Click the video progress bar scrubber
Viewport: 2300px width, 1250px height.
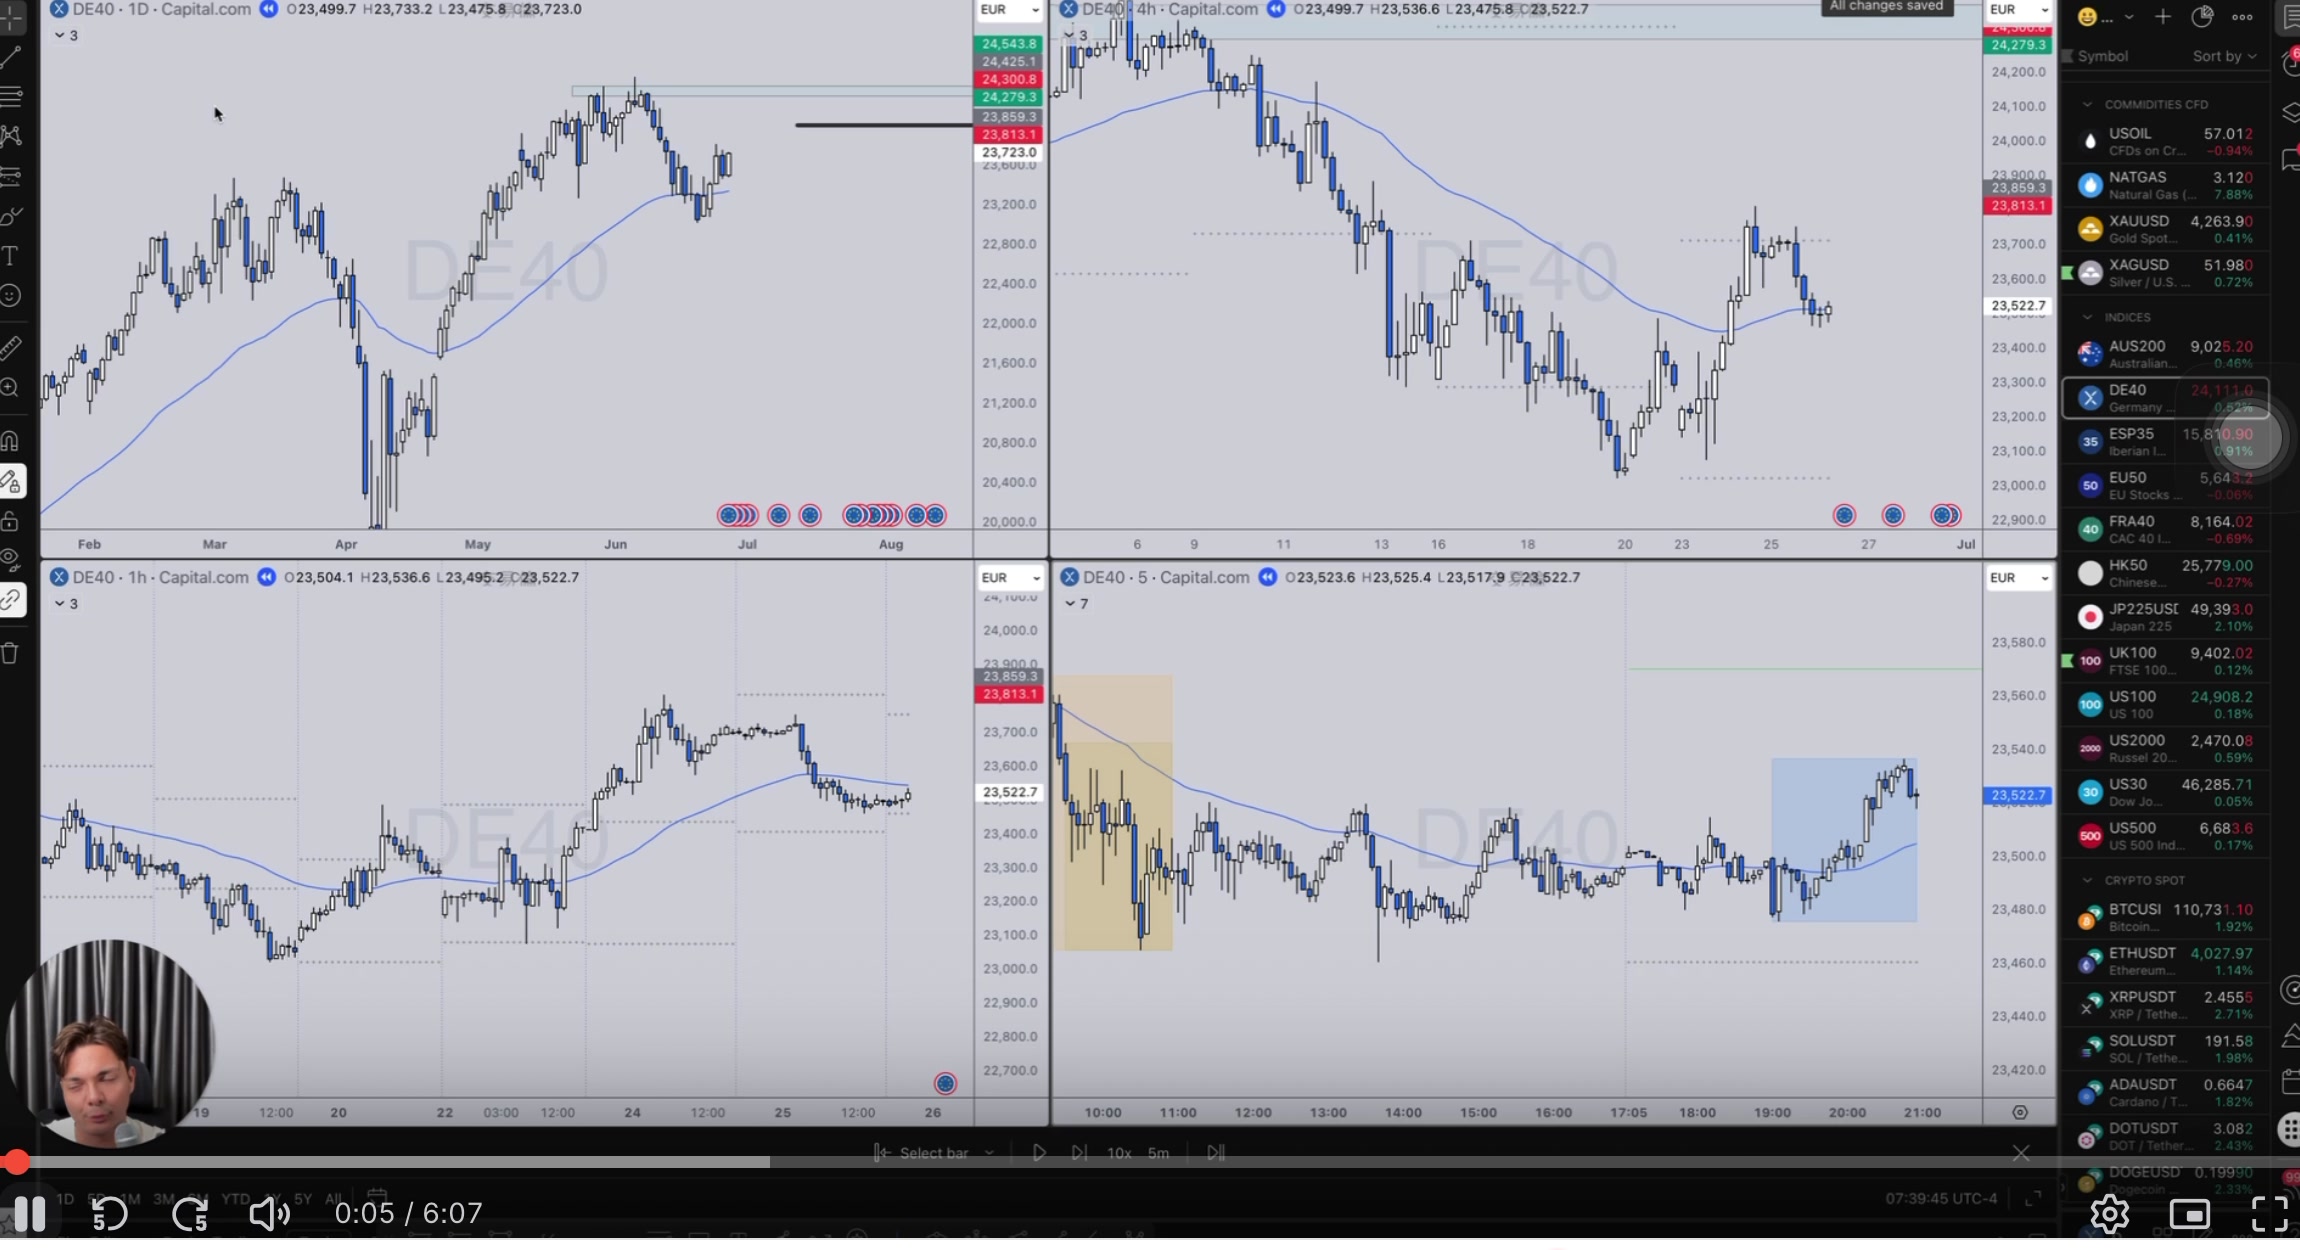click(16, 1162)
